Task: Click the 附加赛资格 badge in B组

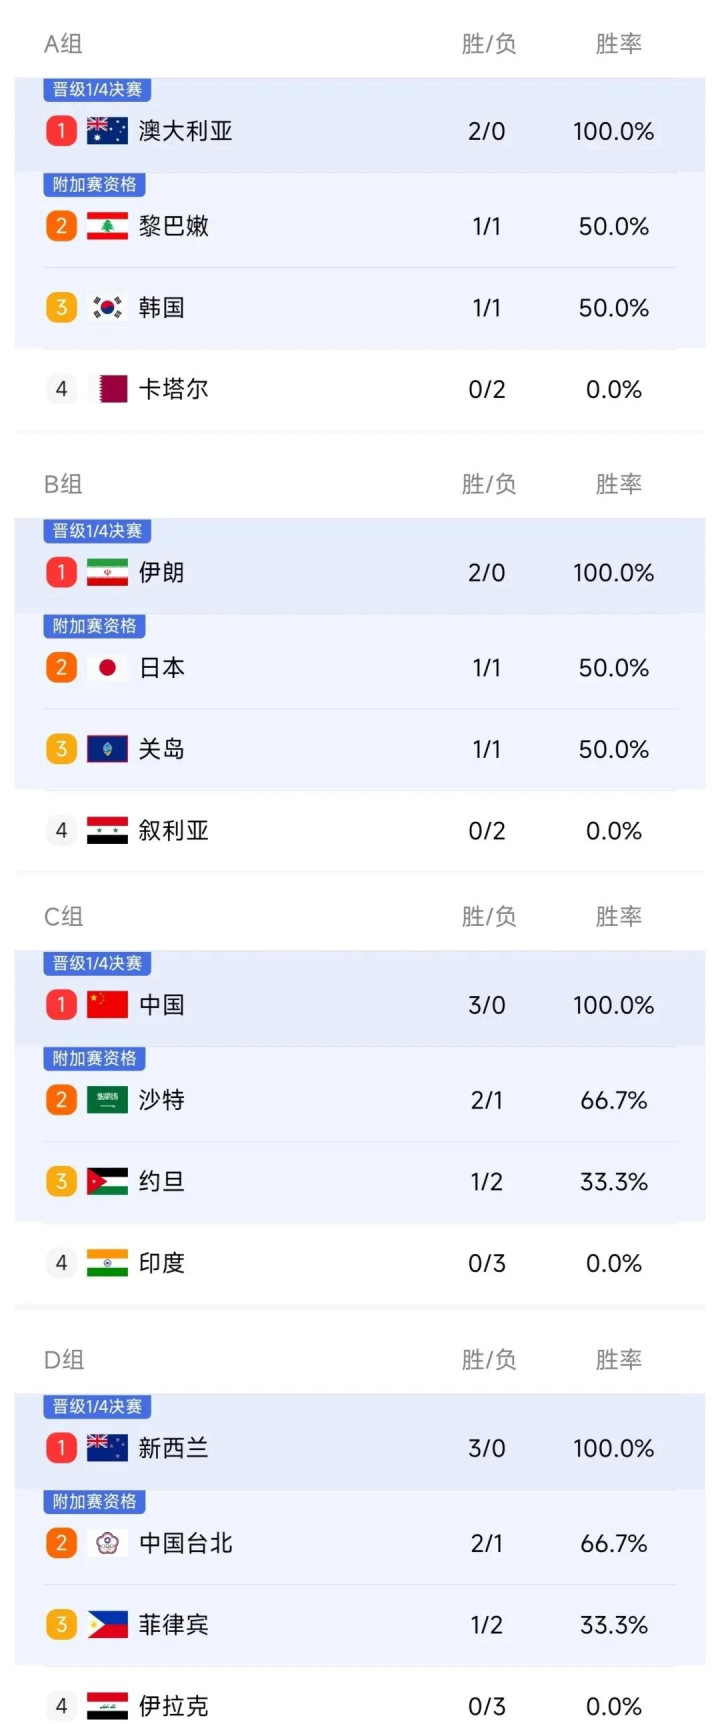Action: coord(95,626)
